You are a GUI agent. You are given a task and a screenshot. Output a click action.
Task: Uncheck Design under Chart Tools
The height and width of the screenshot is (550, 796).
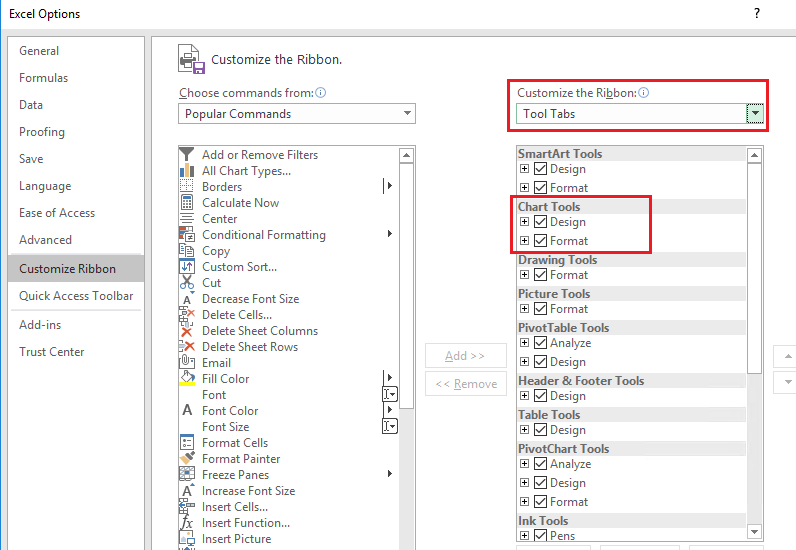[541, 221]
